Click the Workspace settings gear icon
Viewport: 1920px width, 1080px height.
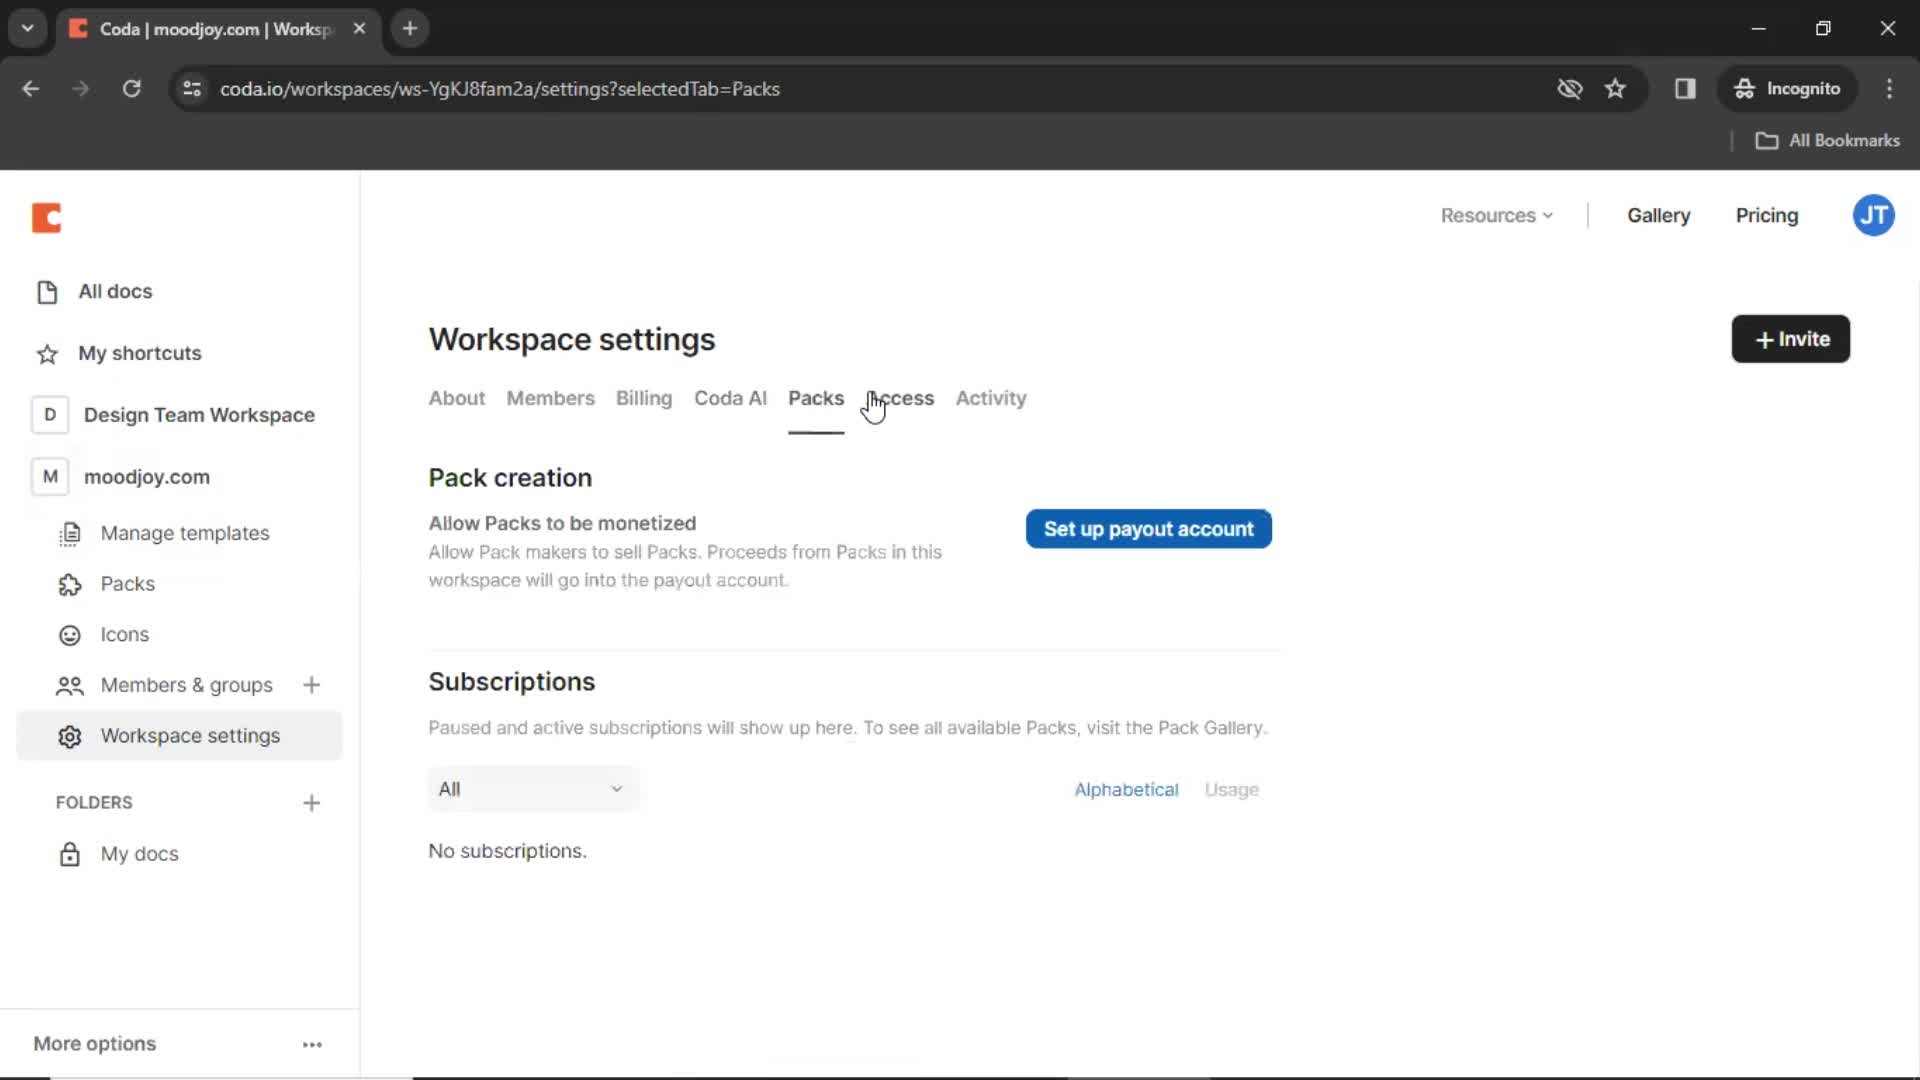[69, 736]
